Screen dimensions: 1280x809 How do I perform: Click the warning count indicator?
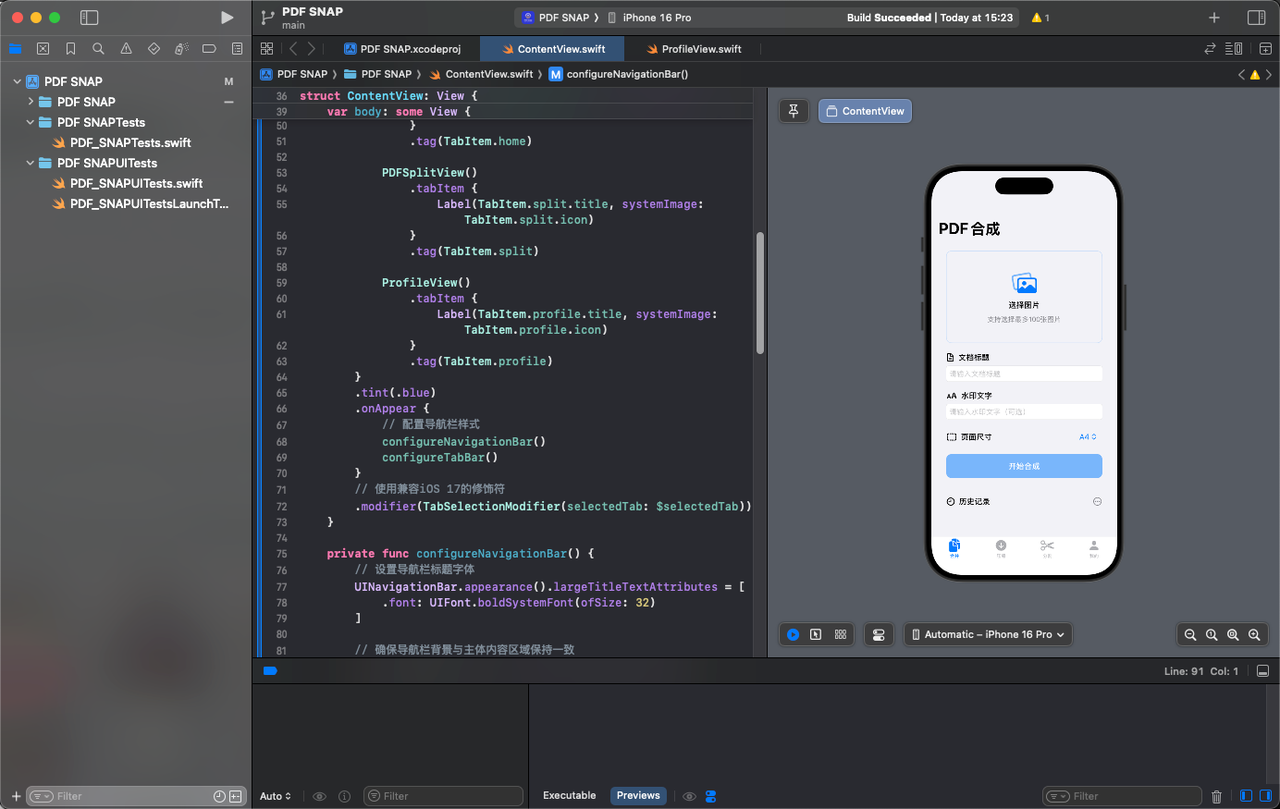(1040, 18)
